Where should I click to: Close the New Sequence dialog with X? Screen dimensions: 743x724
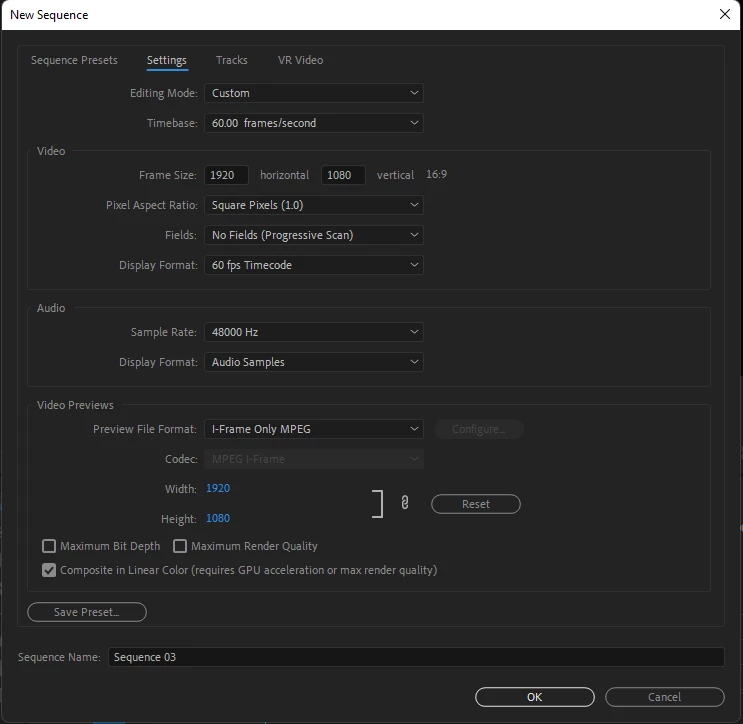click(x=725, y=14)
